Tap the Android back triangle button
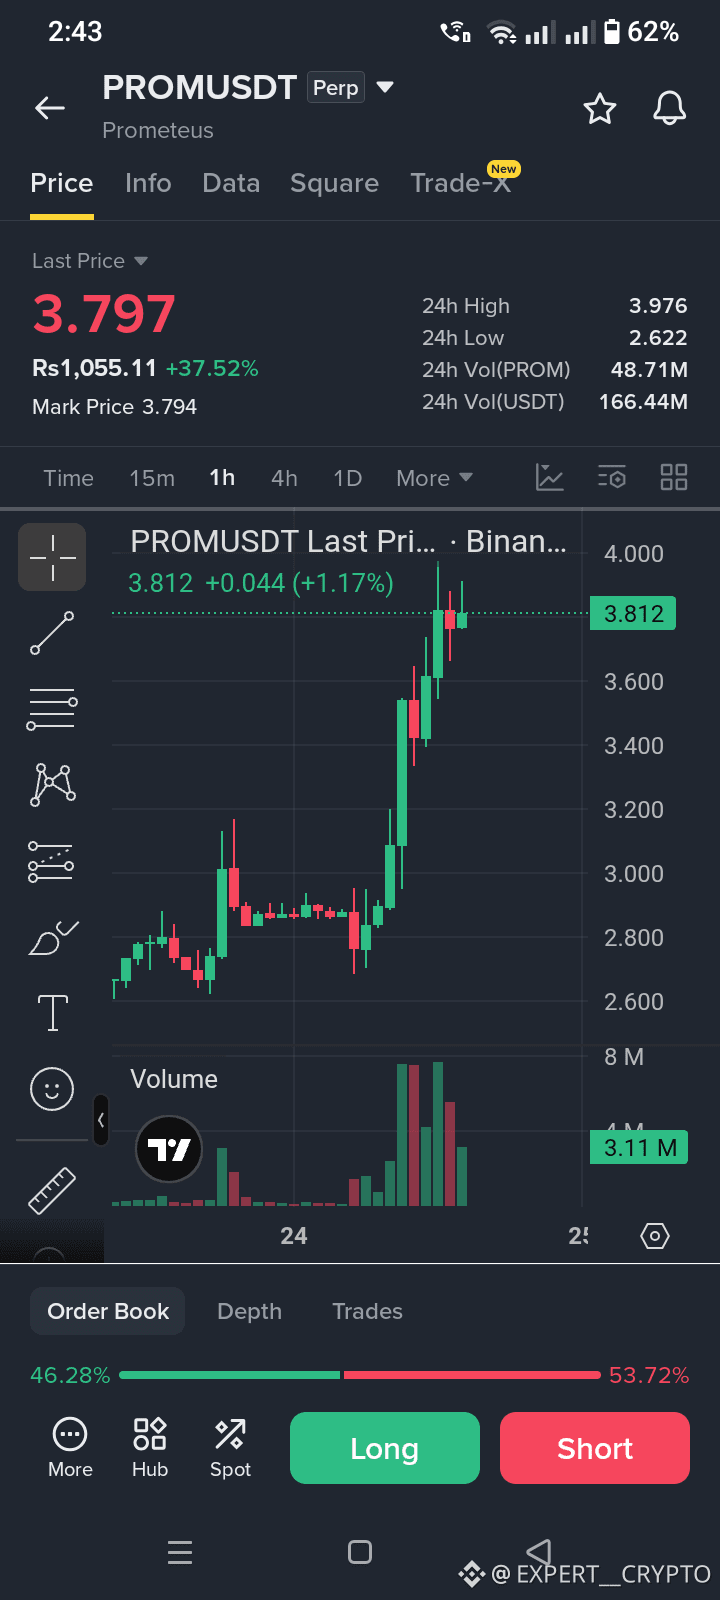This screenshot has height=1600, width=720. tap(539, 1552)
